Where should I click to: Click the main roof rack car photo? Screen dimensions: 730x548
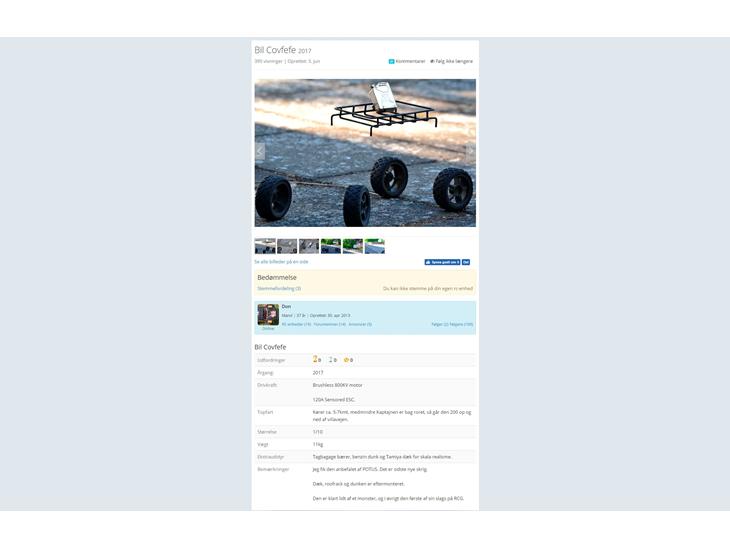[x=365, y=153]
